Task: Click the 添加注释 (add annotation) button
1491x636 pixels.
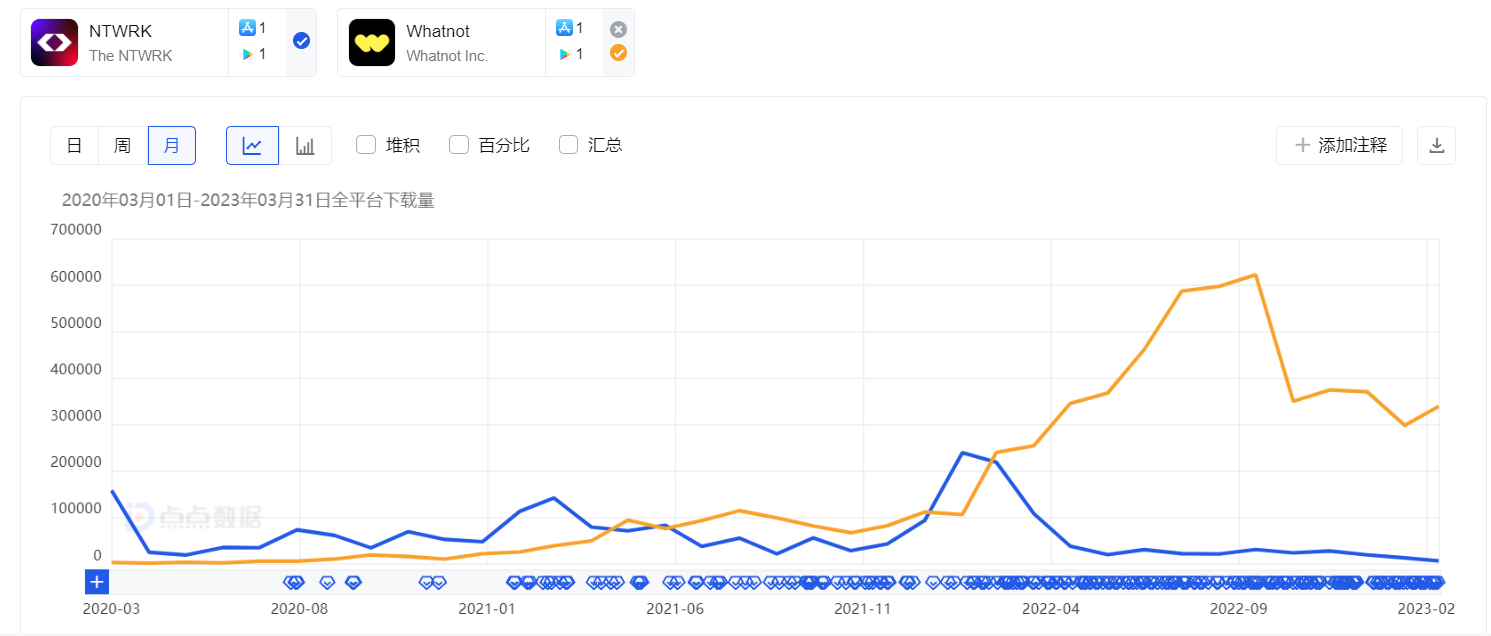Action: pos(1339,145)
